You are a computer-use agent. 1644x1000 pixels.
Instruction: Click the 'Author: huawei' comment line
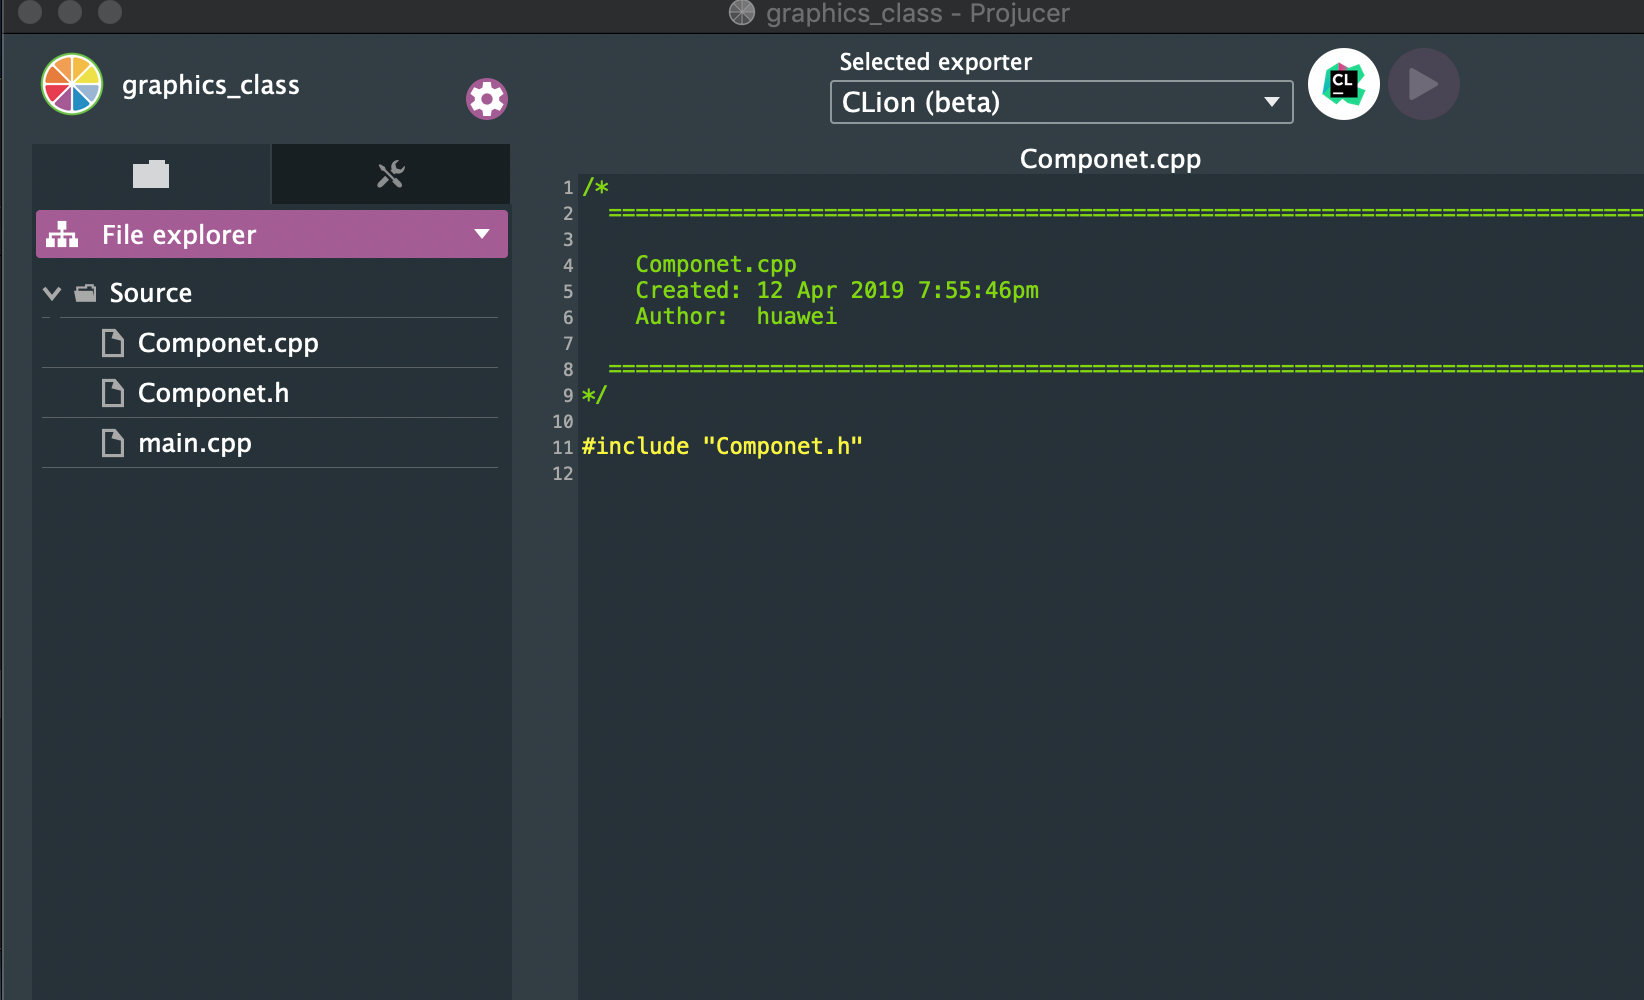pyautogui.click(x=736, y=316)
